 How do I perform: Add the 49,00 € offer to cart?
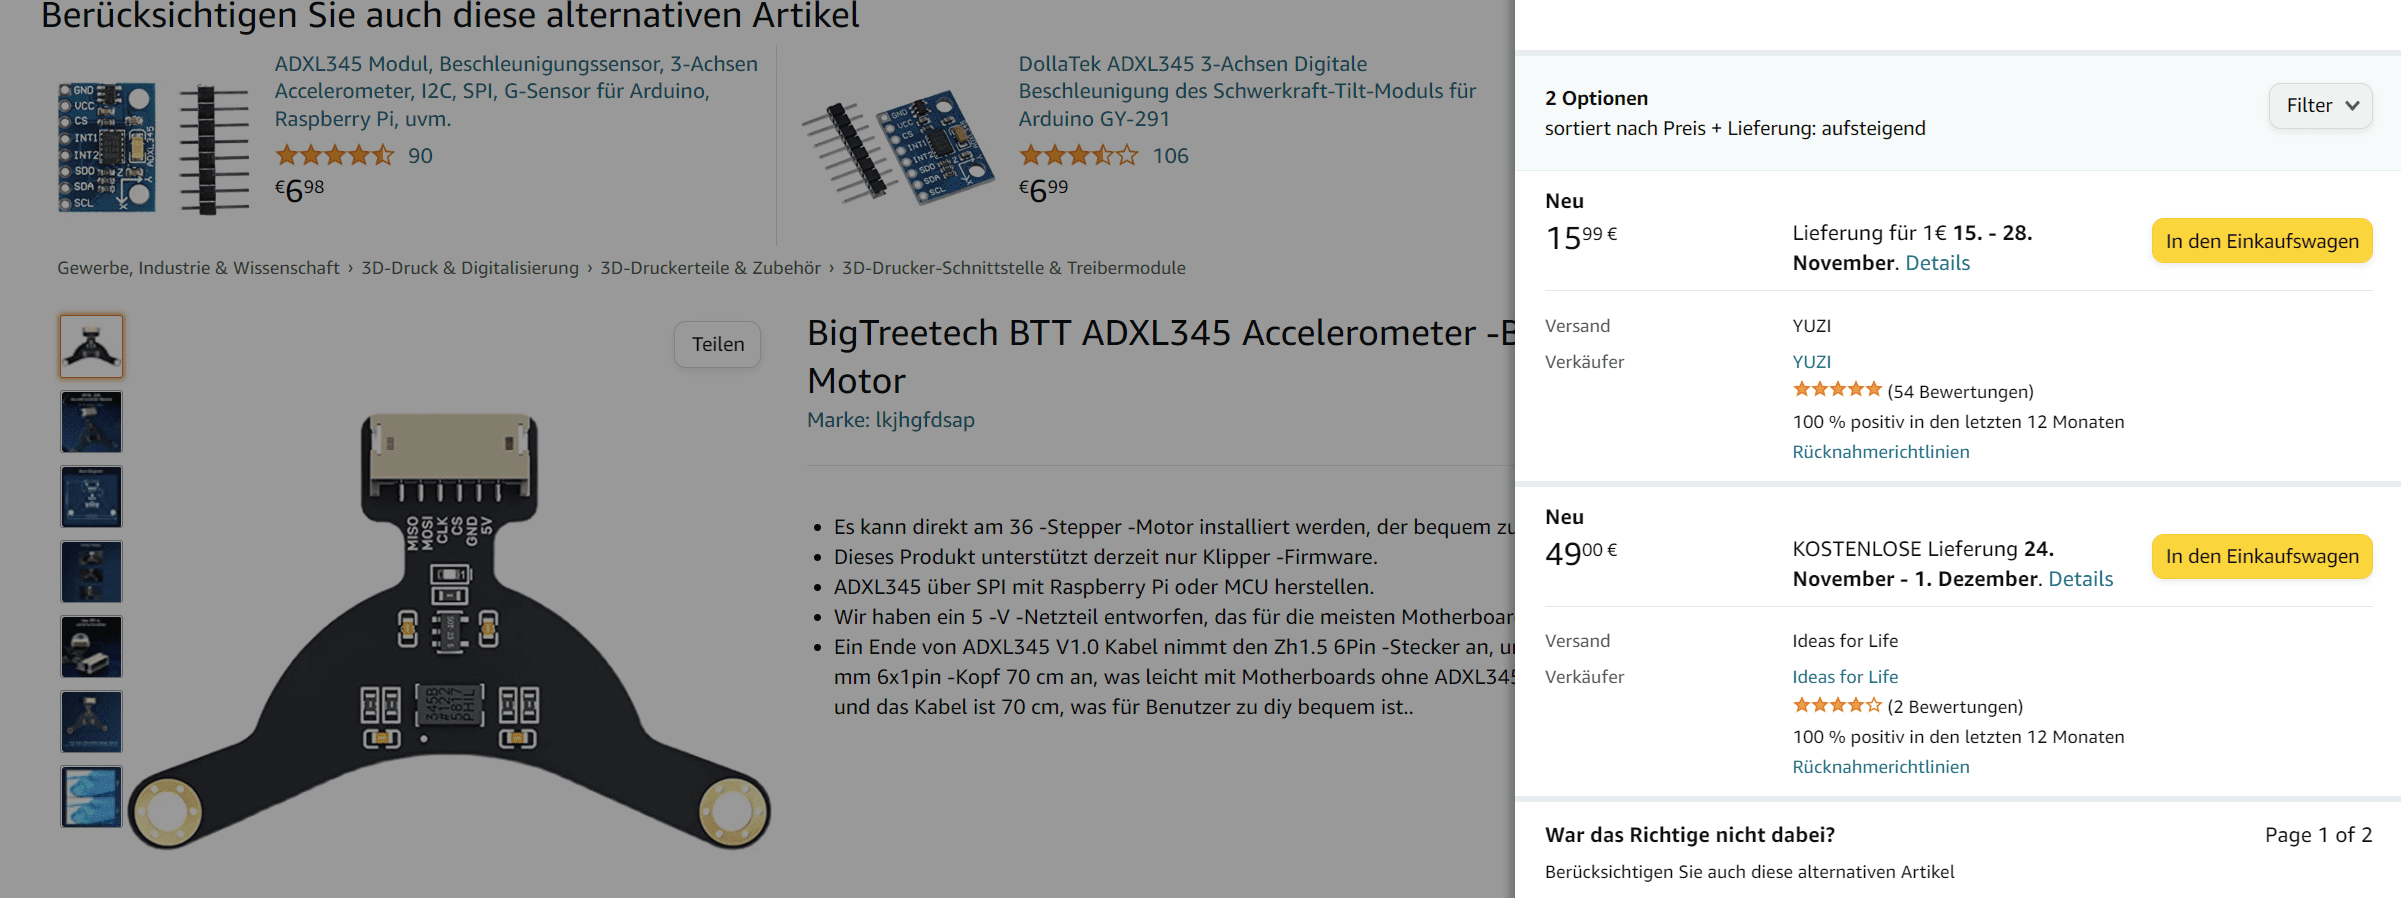pyautogui.click(x=2261, y=556)
